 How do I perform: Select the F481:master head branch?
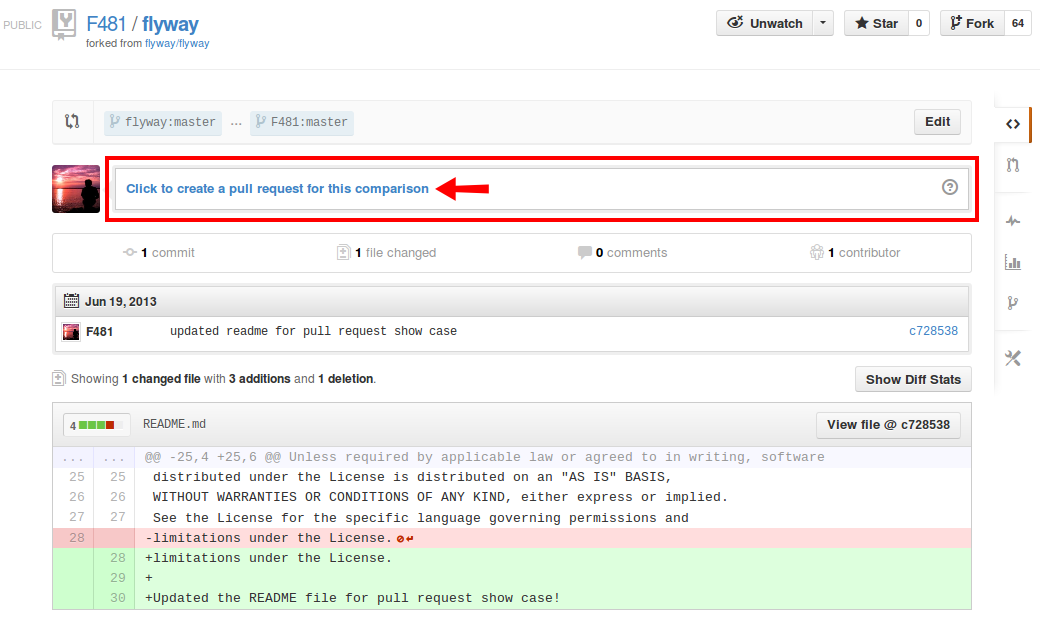tap(302, 123)
